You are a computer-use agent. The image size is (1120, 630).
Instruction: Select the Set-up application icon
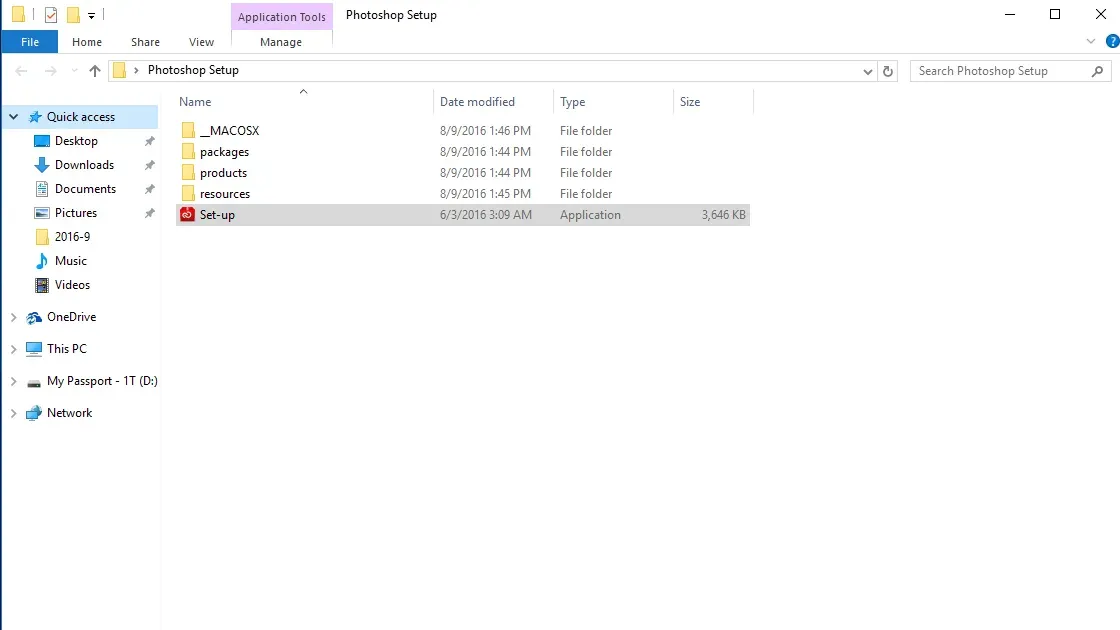coord(187,214)
